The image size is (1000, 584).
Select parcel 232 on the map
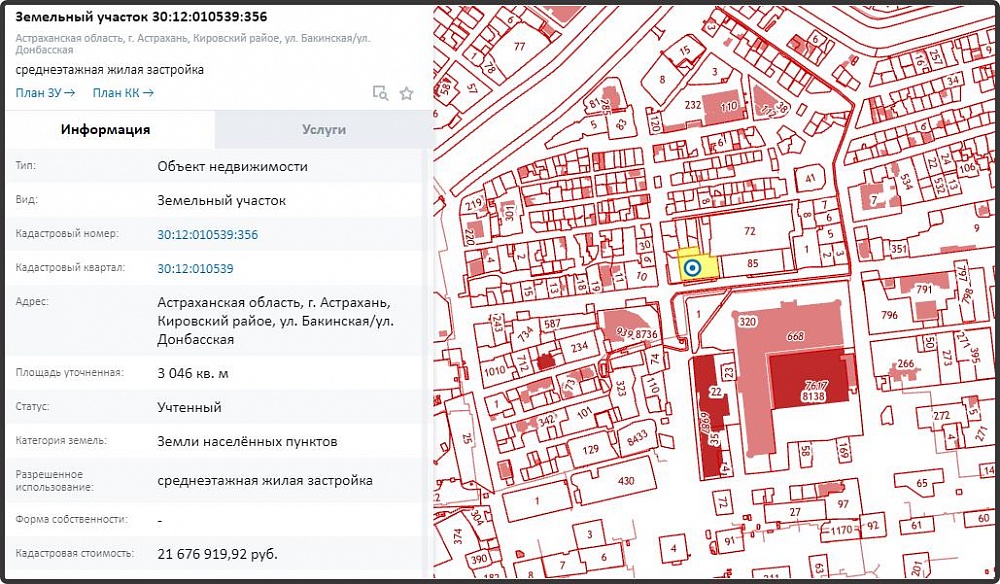(x=691, y=103)
